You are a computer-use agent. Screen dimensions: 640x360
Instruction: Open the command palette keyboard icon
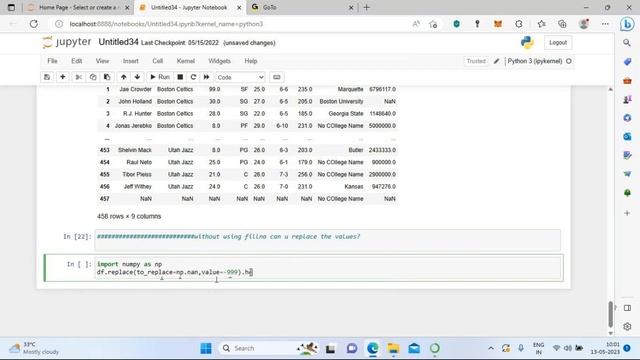point(277,77)
